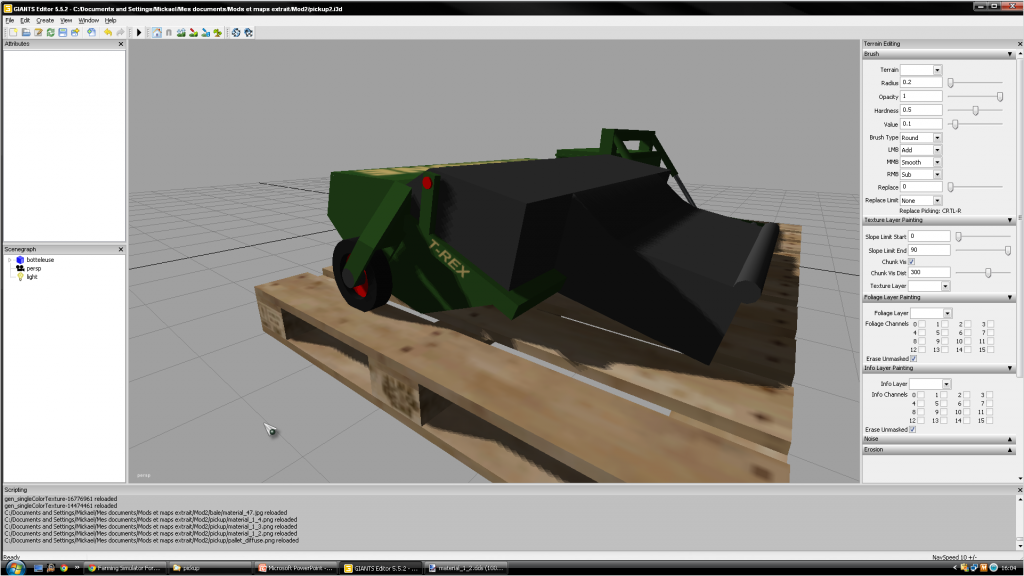Image resolution: width=1024 pixels, height=576 pixels.
Task: Enable Foliage Channel 3 checkbox
Action: point(991,324)
